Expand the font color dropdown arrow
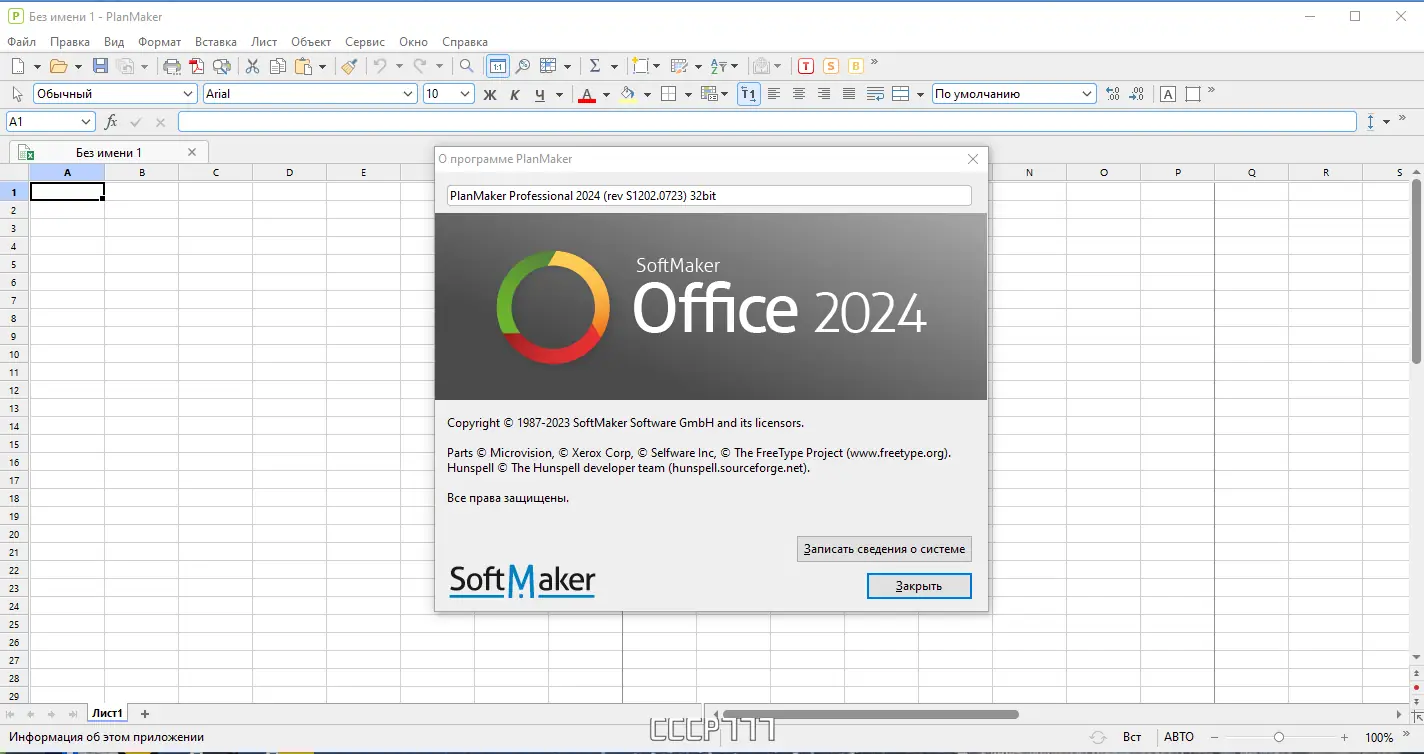The width and height of the screenshot is (1424, 754). click(x=606, y=95)
